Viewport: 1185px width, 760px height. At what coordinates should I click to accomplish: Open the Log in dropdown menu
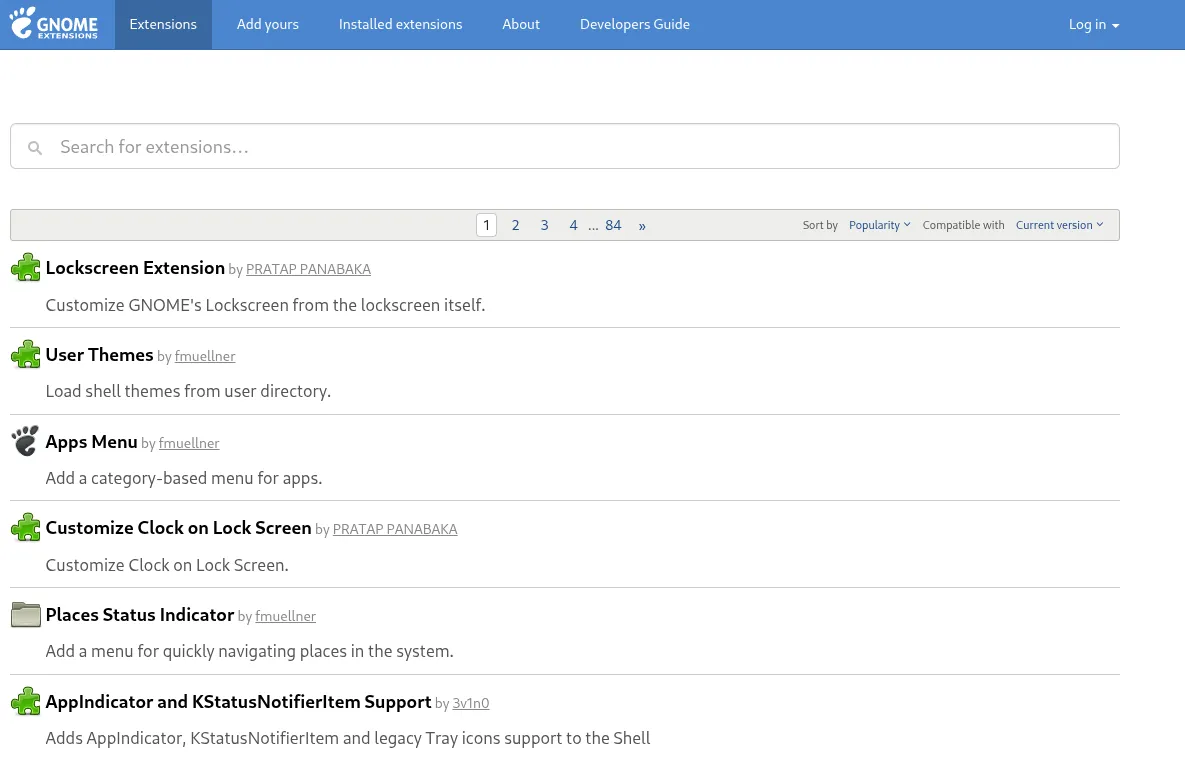(1093, 24)
